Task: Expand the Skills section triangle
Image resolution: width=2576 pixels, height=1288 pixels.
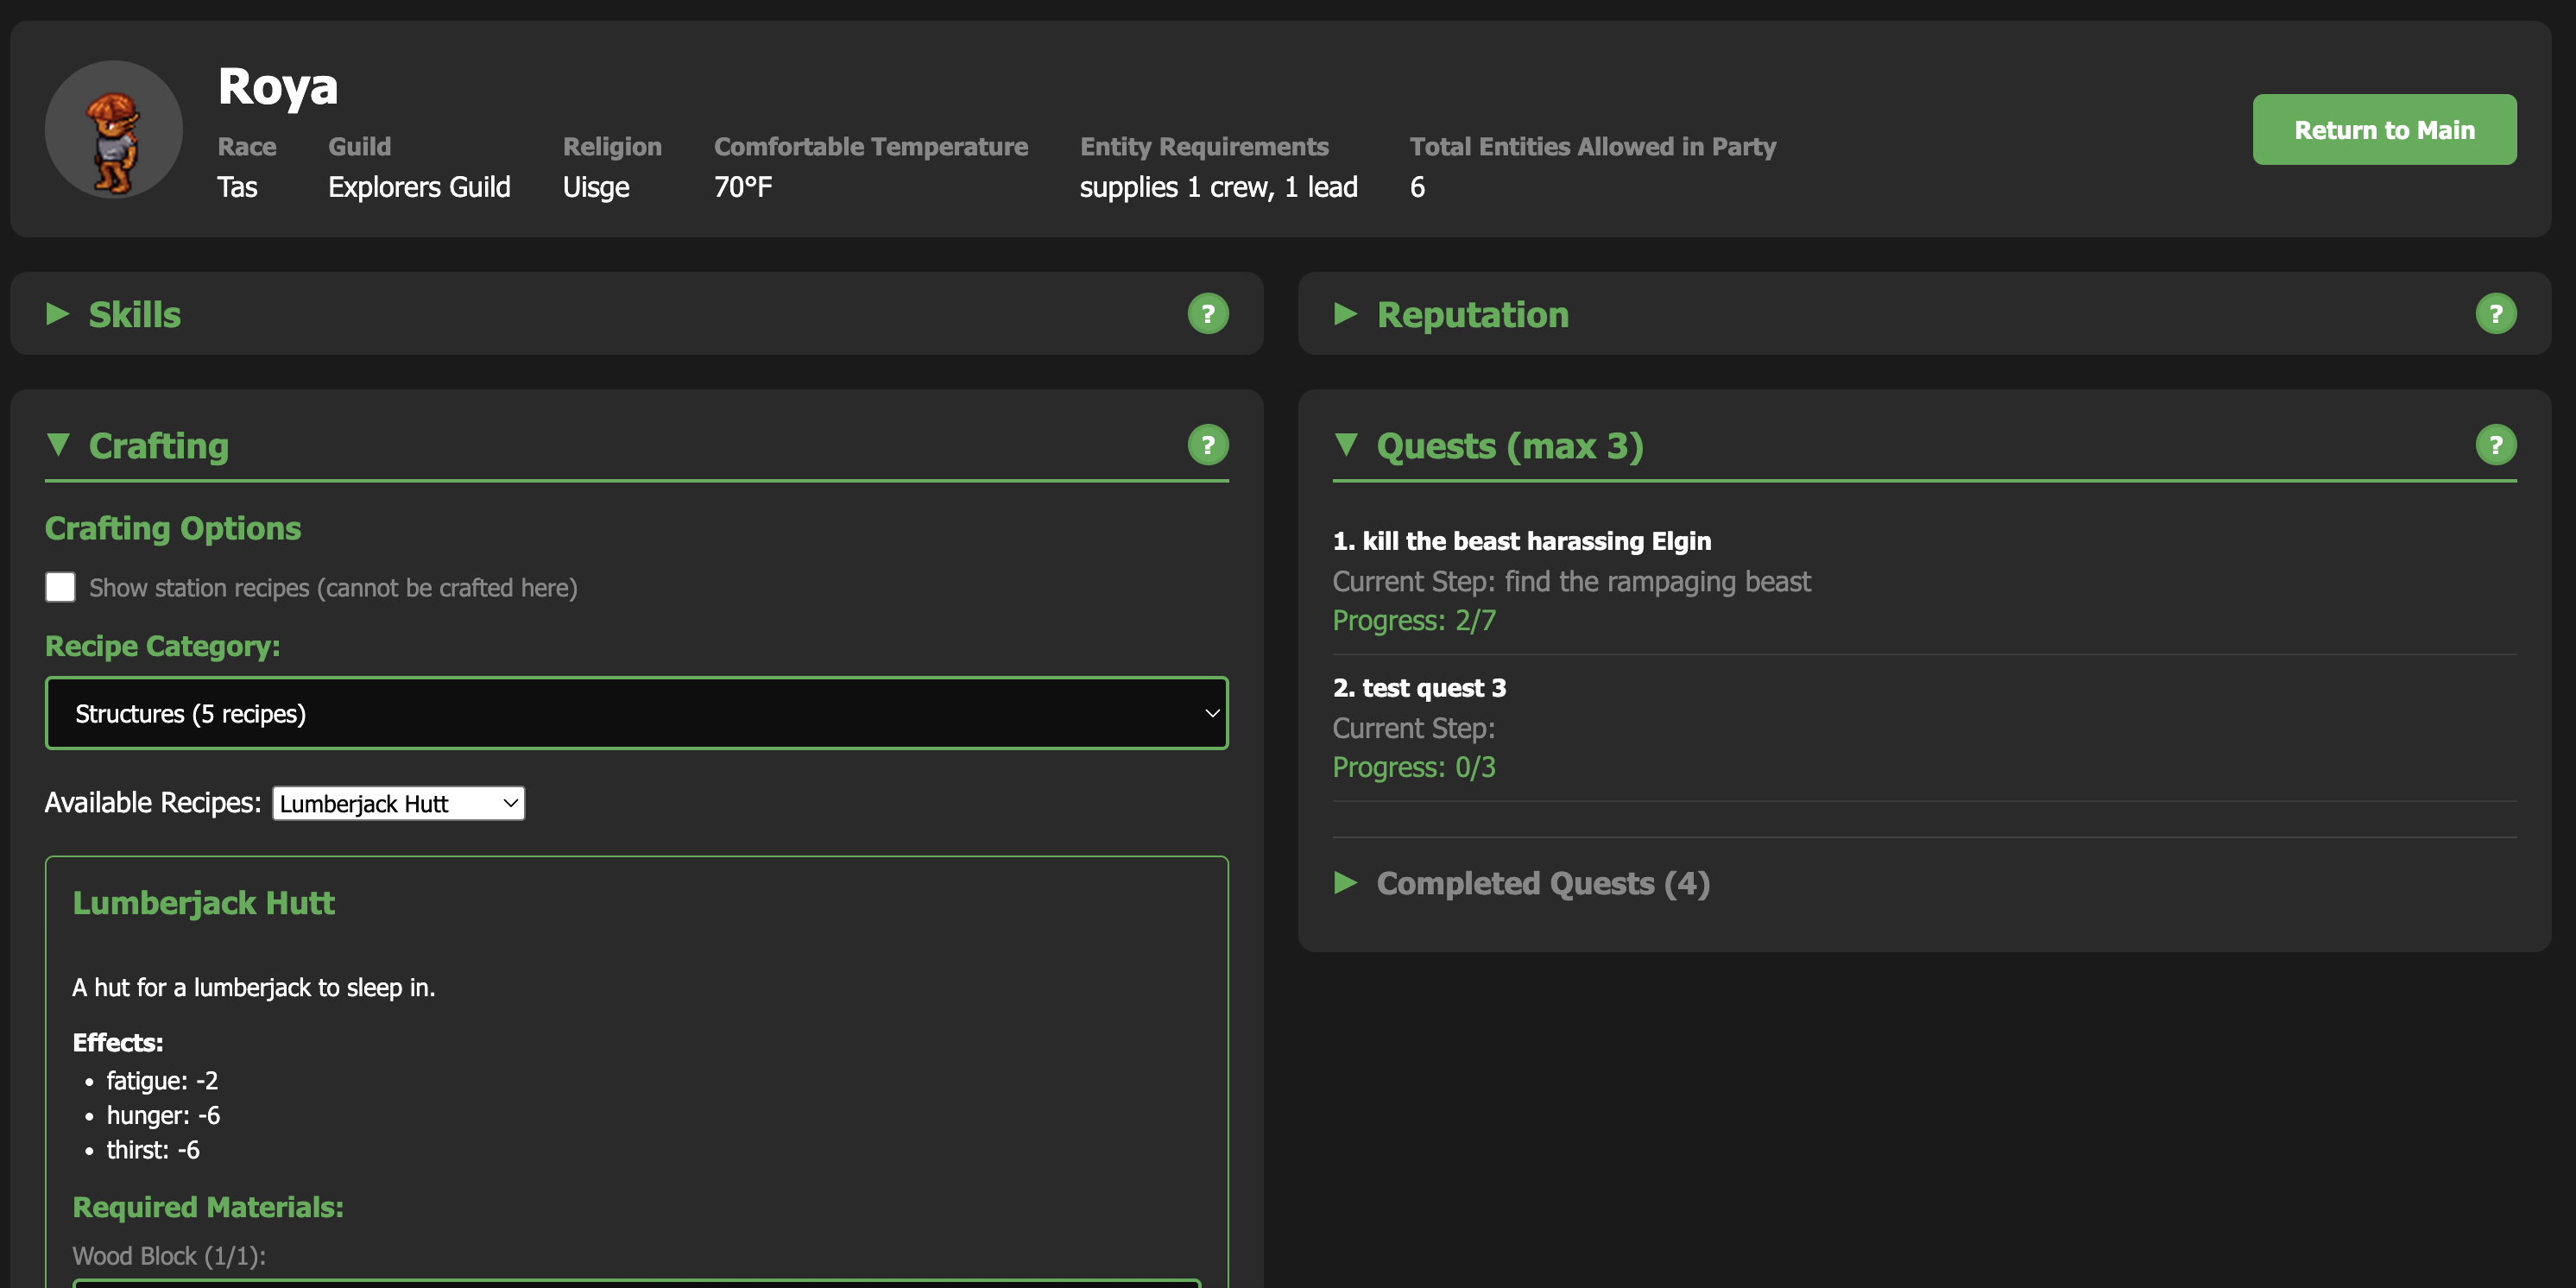Action: [x=58, y=314]
